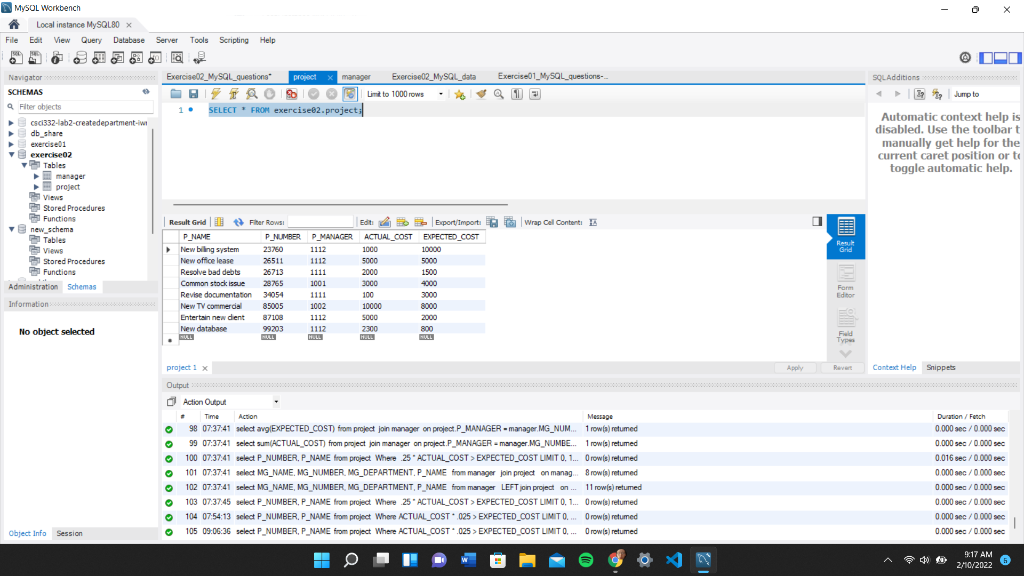This screenshot has width=1024, height=576.
Task: Execute the SQL script with lightning bolt
Action: 215,94
